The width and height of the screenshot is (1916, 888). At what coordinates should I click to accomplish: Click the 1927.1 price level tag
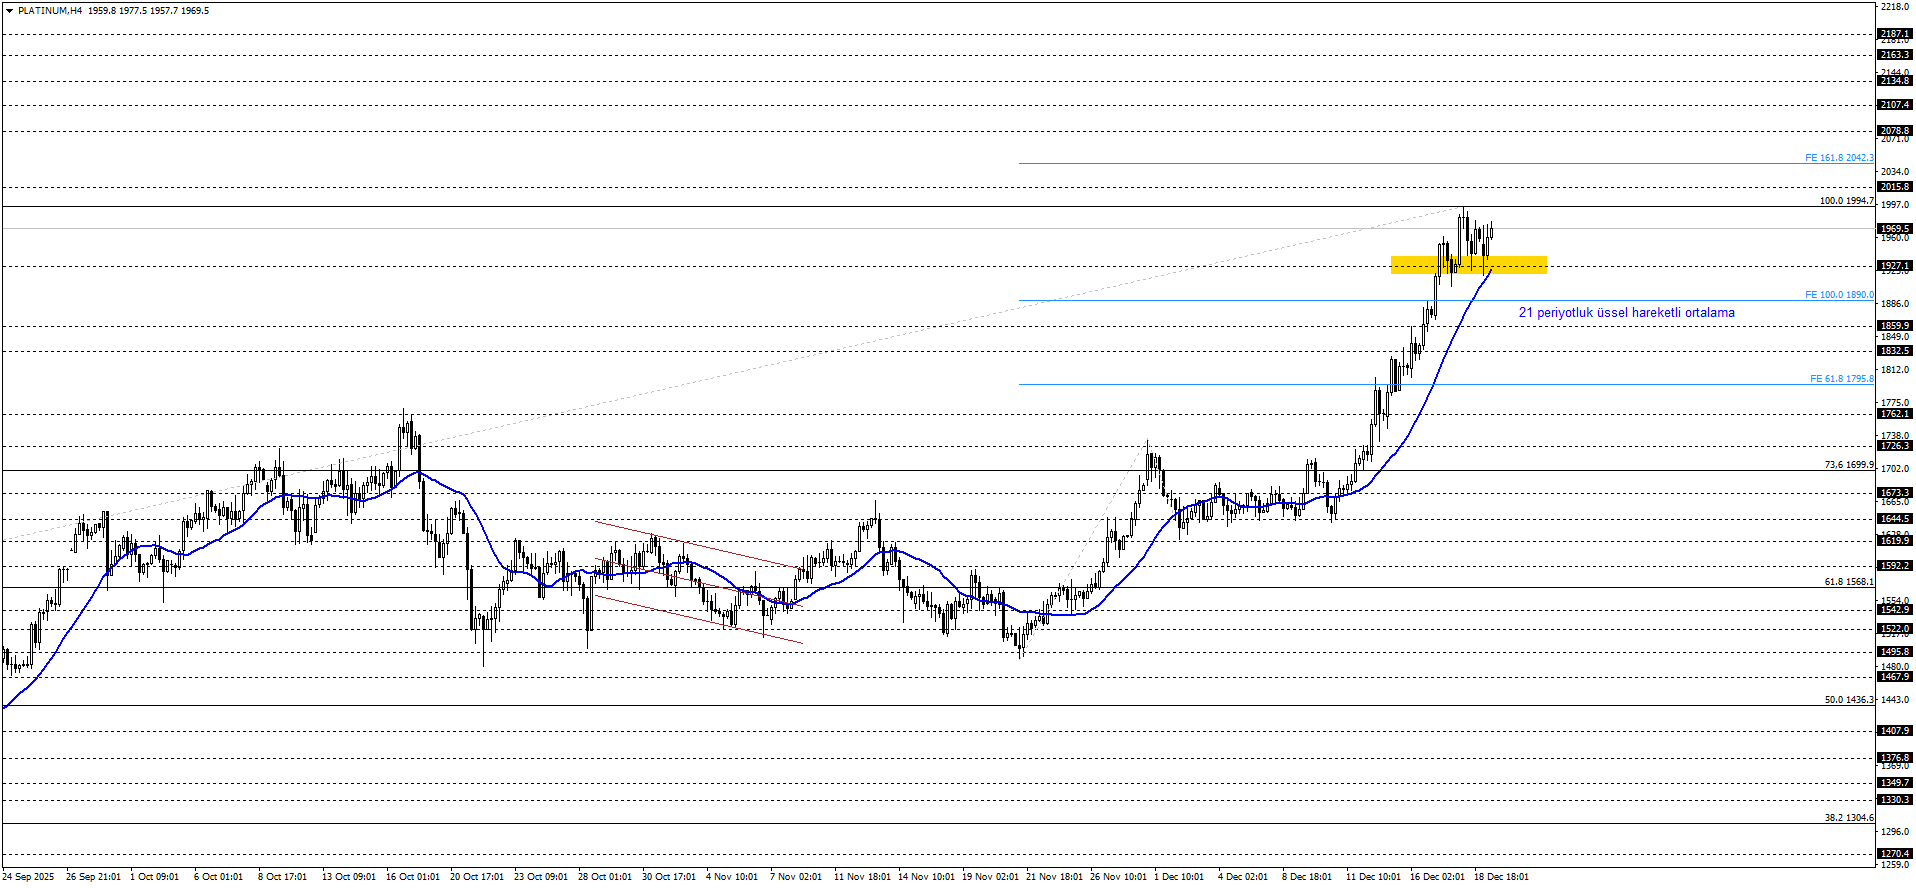point(1894,267)
